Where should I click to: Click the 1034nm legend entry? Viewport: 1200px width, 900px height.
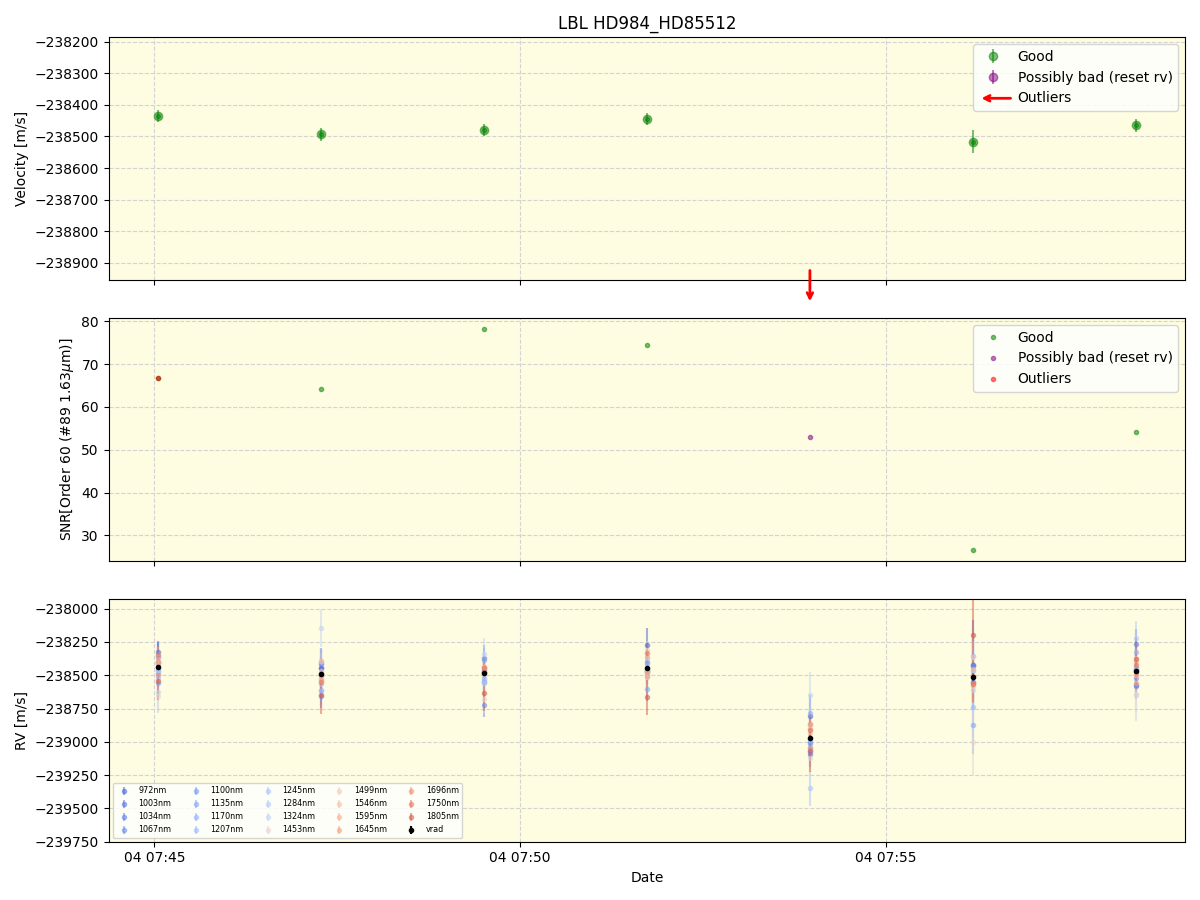click(144, 816)
